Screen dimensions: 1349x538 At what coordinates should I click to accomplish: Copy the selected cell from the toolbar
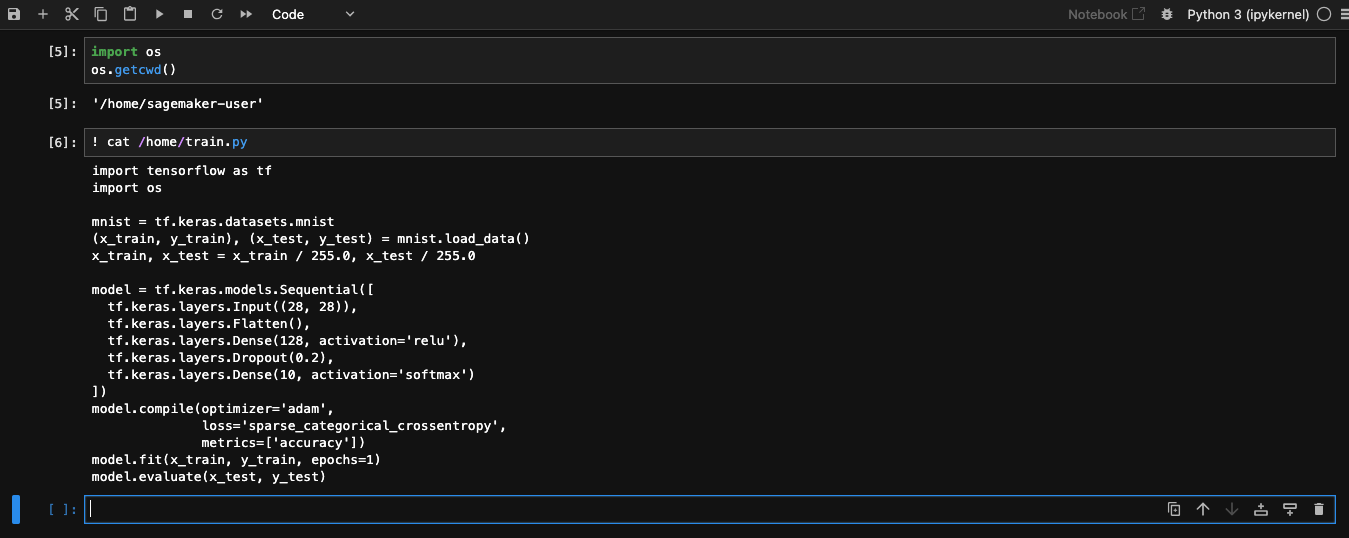pos(101,15)
